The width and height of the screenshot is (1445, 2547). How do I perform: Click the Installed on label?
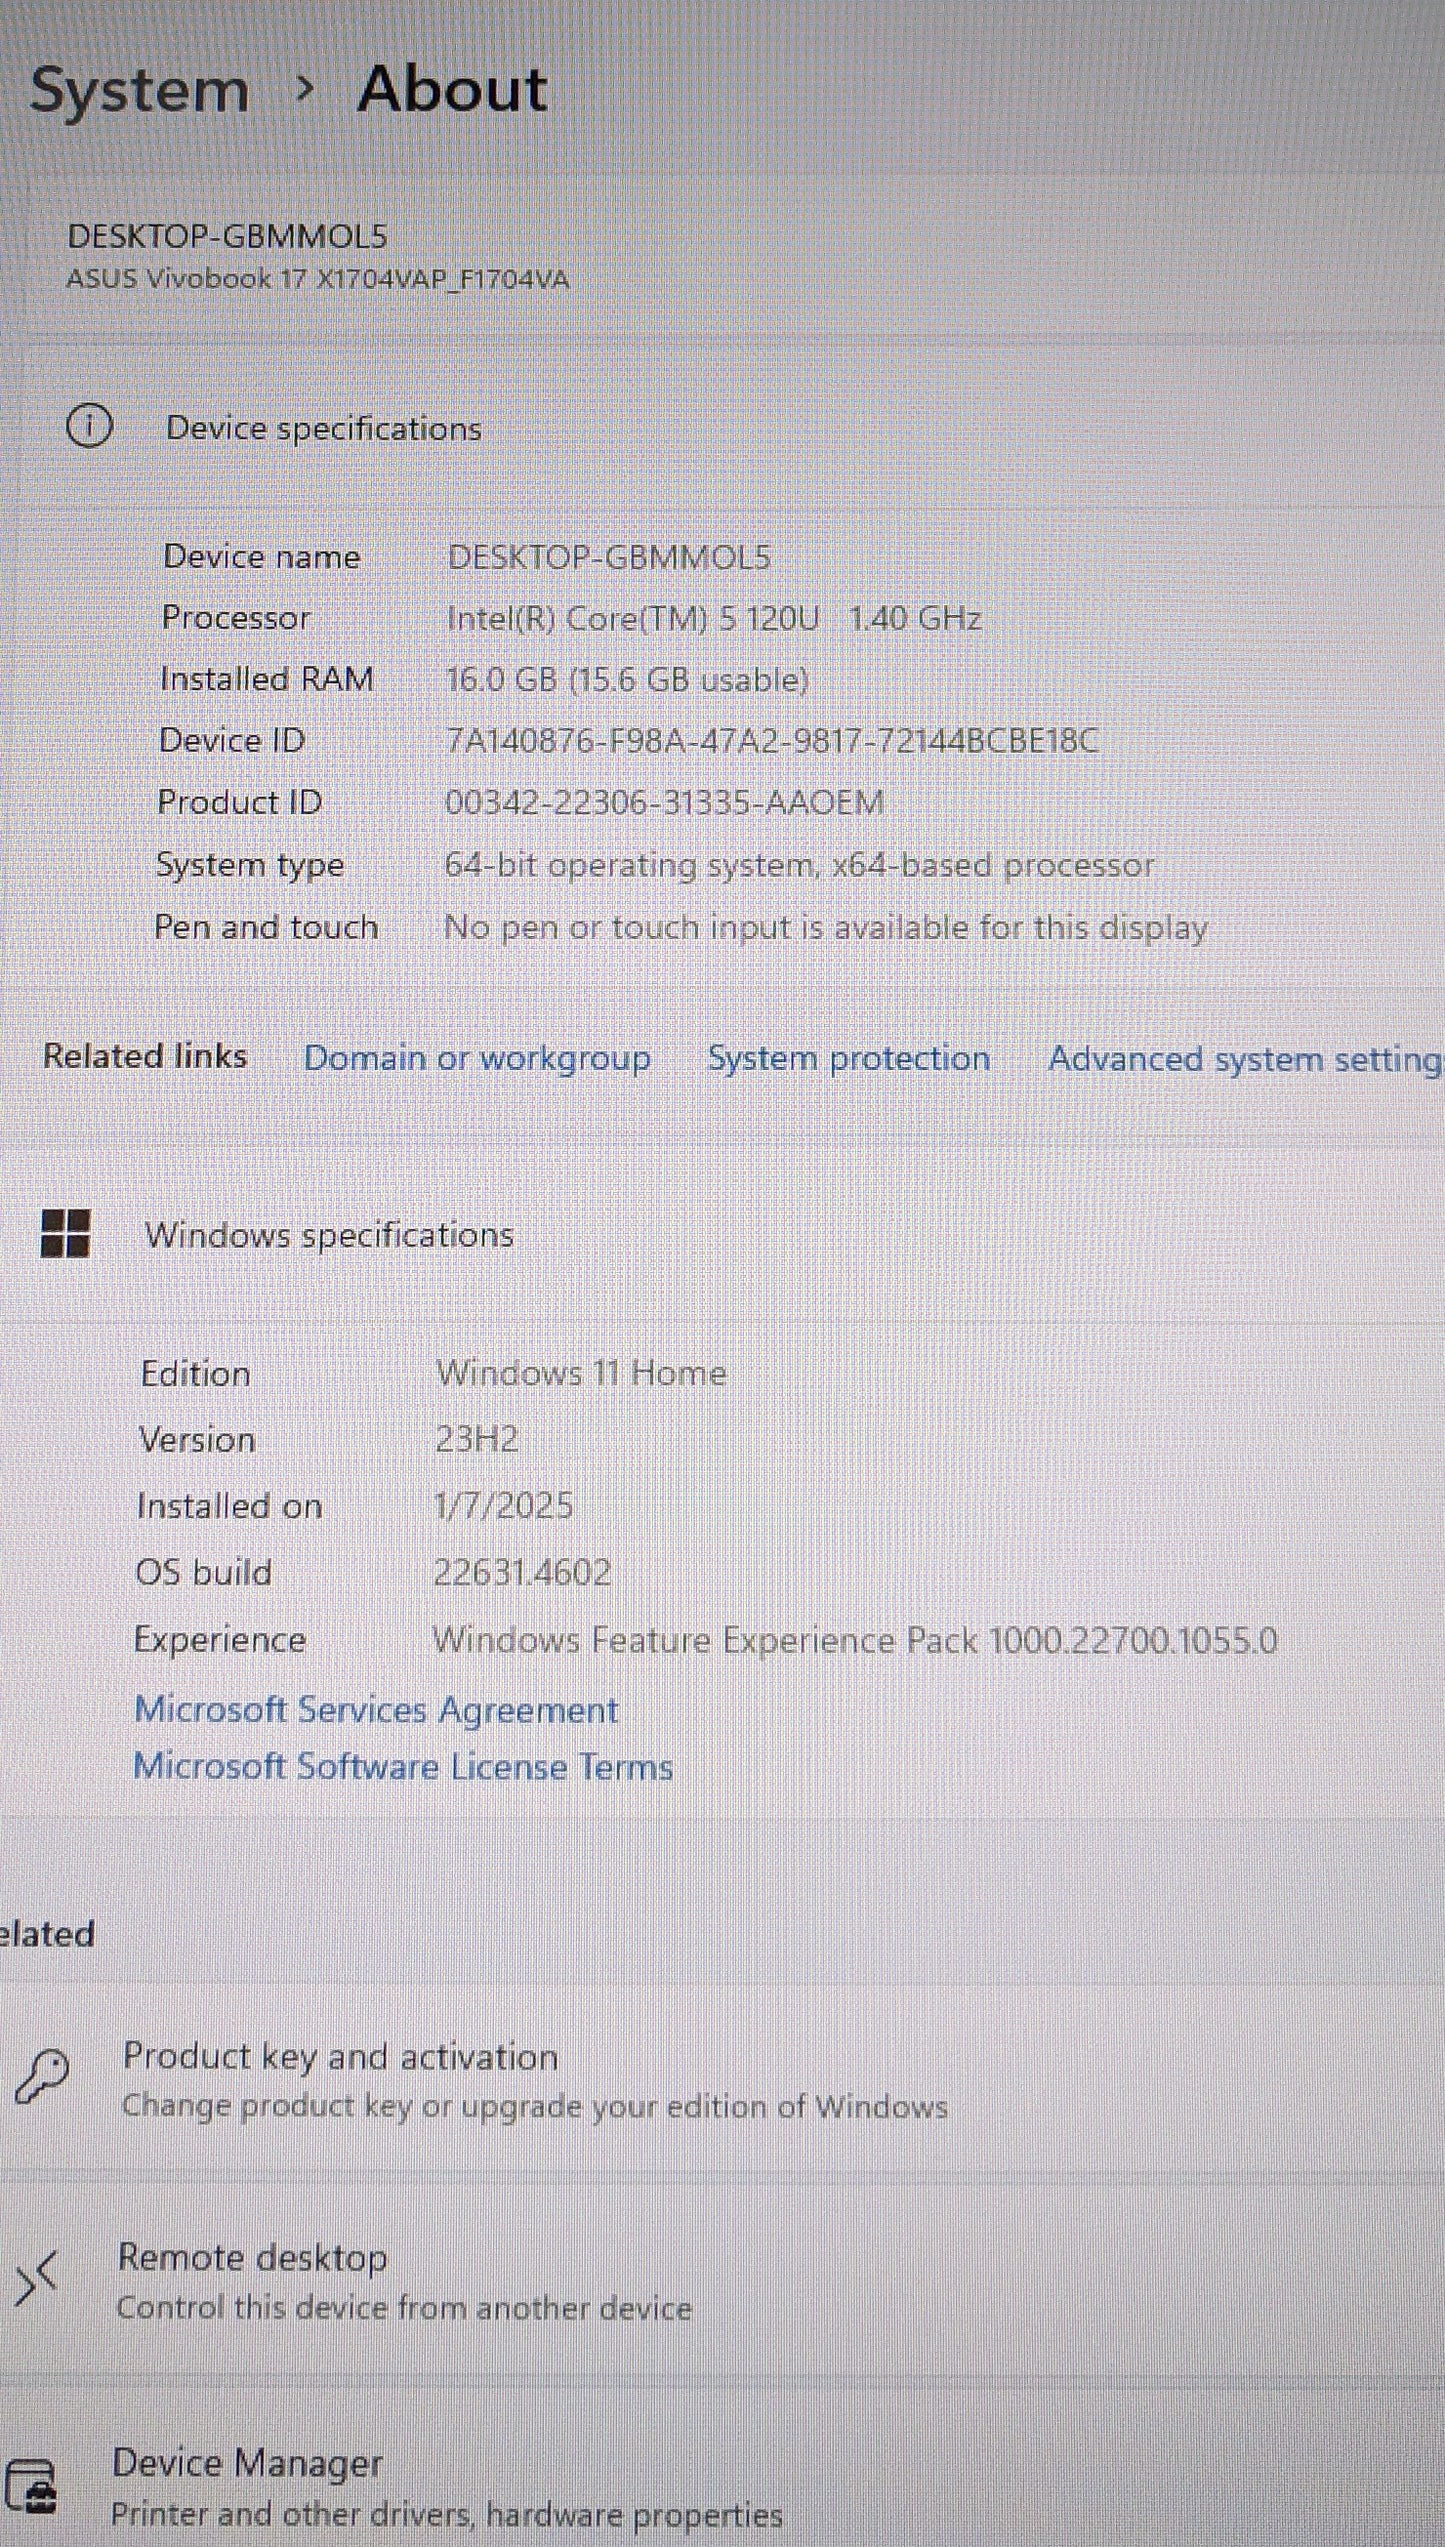point(230,1505)
